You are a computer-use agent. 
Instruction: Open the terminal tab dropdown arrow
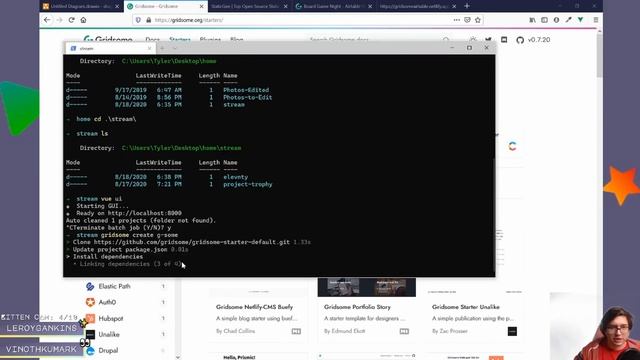(x=175, y=48)
